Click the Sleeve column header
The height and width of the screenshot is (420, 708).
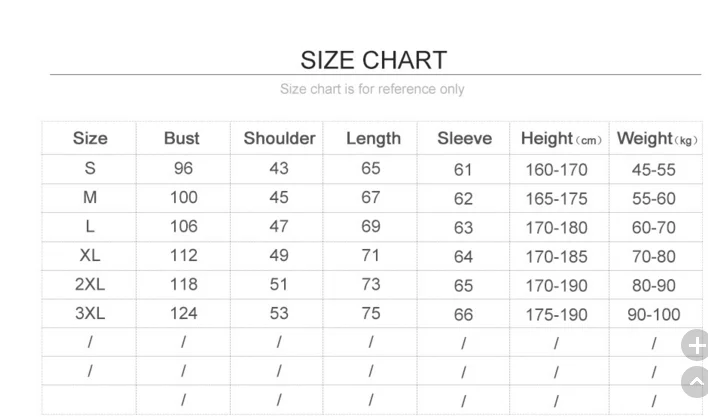[x=464, y=138]
